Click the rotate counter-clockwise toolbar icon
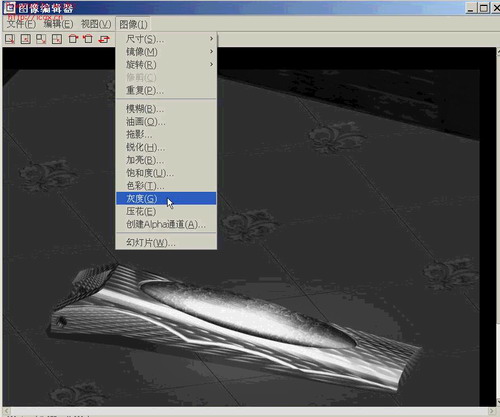 click(88, 39)
